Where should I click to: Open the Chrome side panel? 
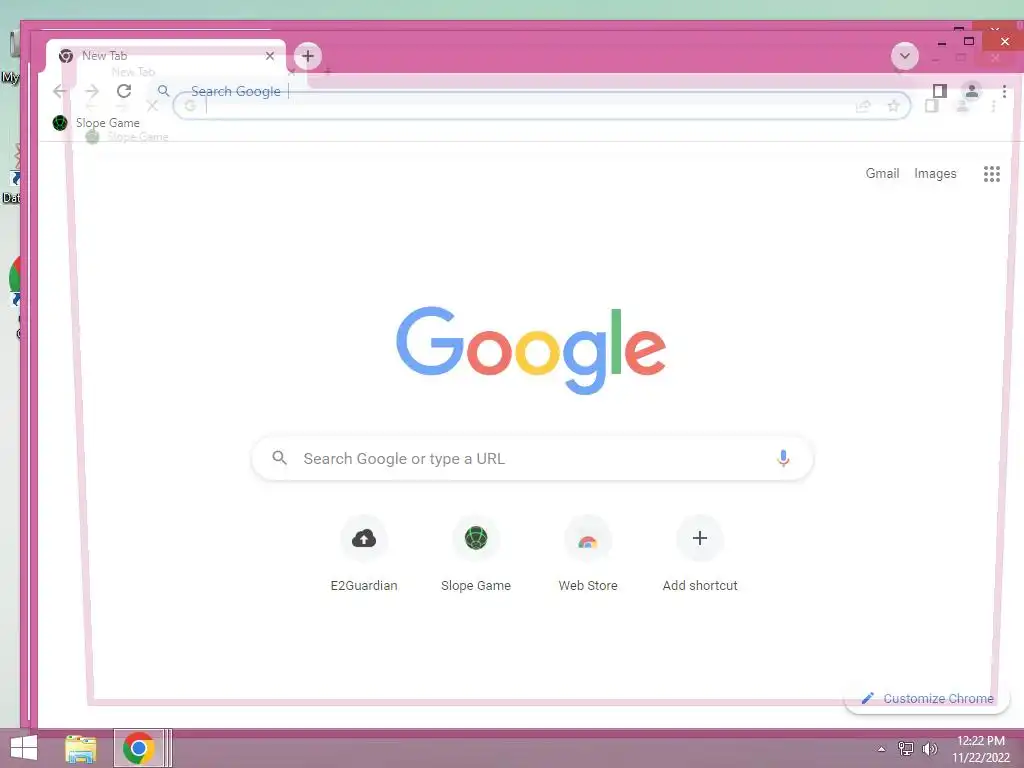click(940, 91)
